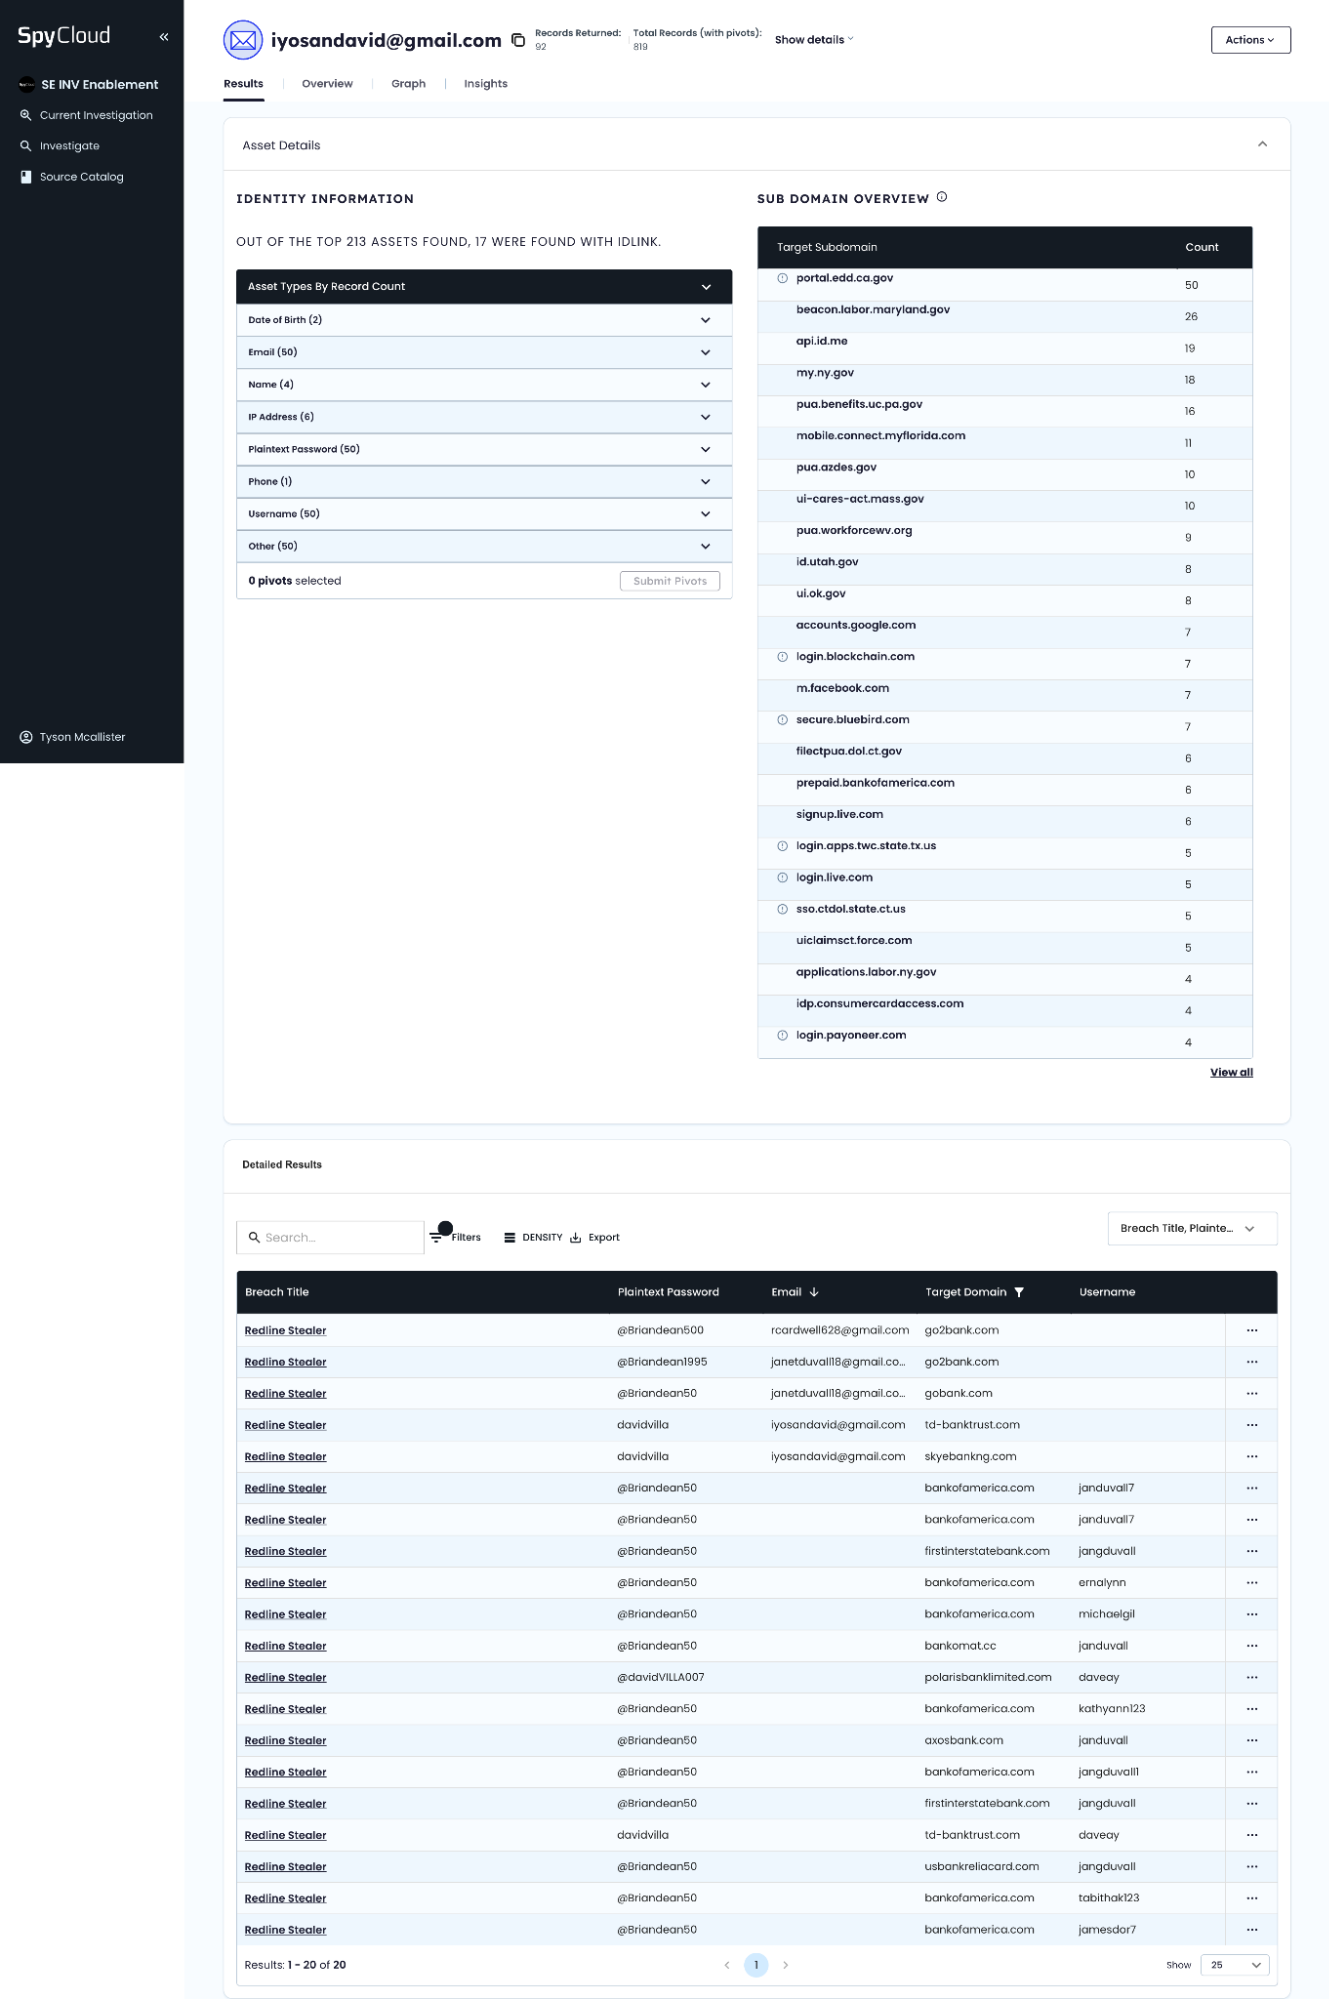
Task: Go to the previous results page arrow
Action: (x=727, y=1965)
